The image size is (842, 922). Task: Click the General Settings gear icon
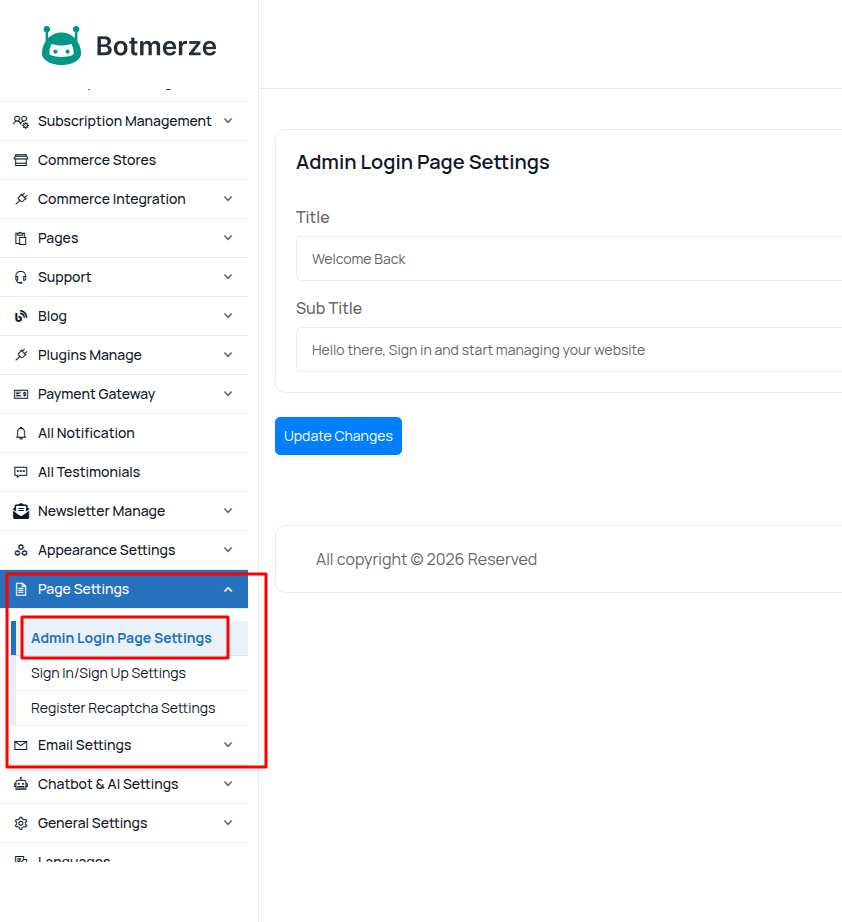click(x=21, y=823)
